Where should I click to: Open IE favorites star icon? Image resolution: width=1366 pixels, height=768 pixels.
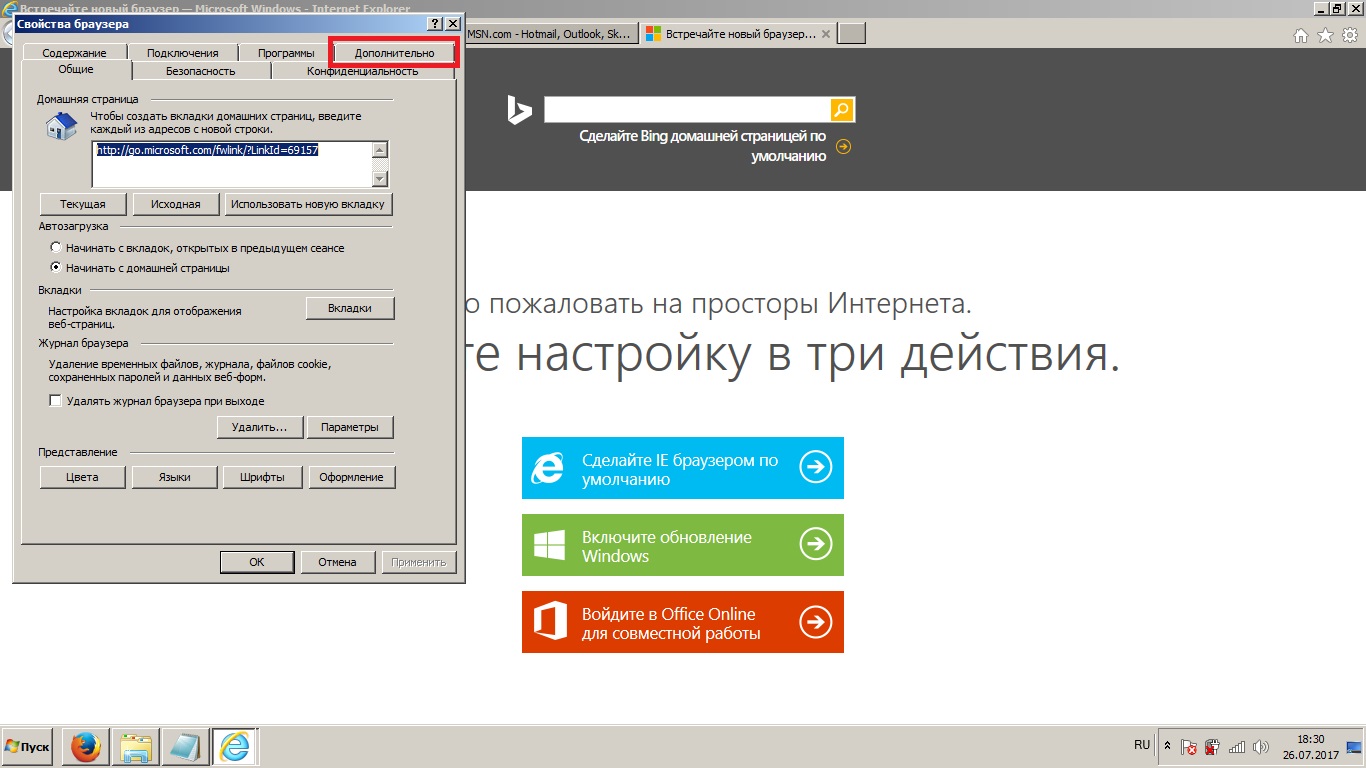pyautogui.click(x=1325, y=35)
